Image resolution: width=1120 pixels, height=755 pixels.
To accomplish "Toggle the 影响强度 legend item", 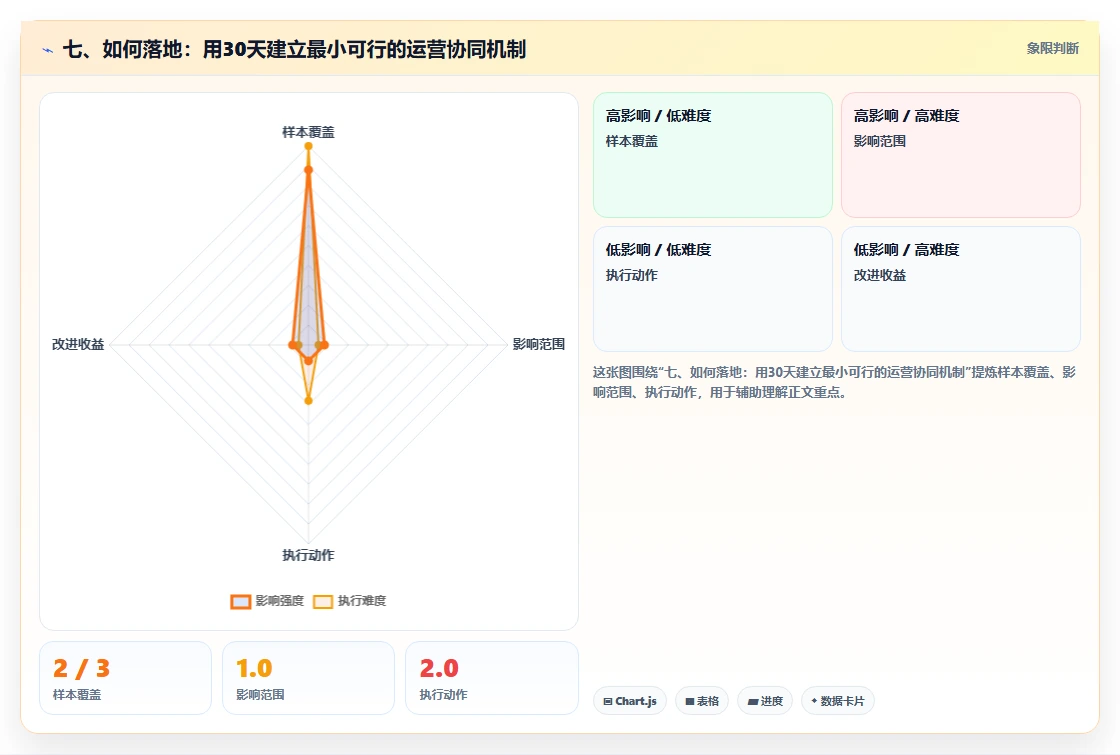I will (x=267, y=601).
